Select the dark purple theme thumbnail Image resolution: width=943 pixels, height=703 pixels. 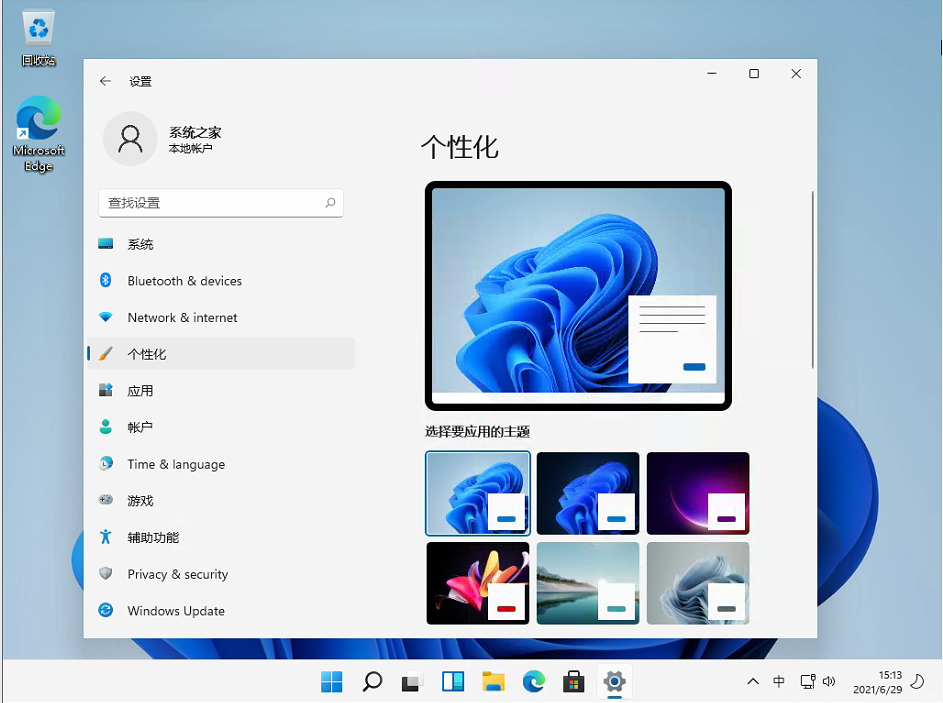(x=697, y=493)
